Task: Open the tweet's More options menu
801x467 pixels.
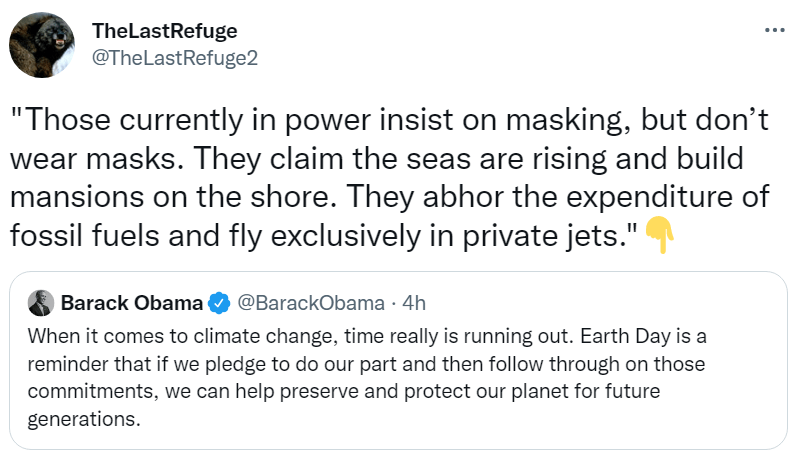Action: tap(774, 31)
